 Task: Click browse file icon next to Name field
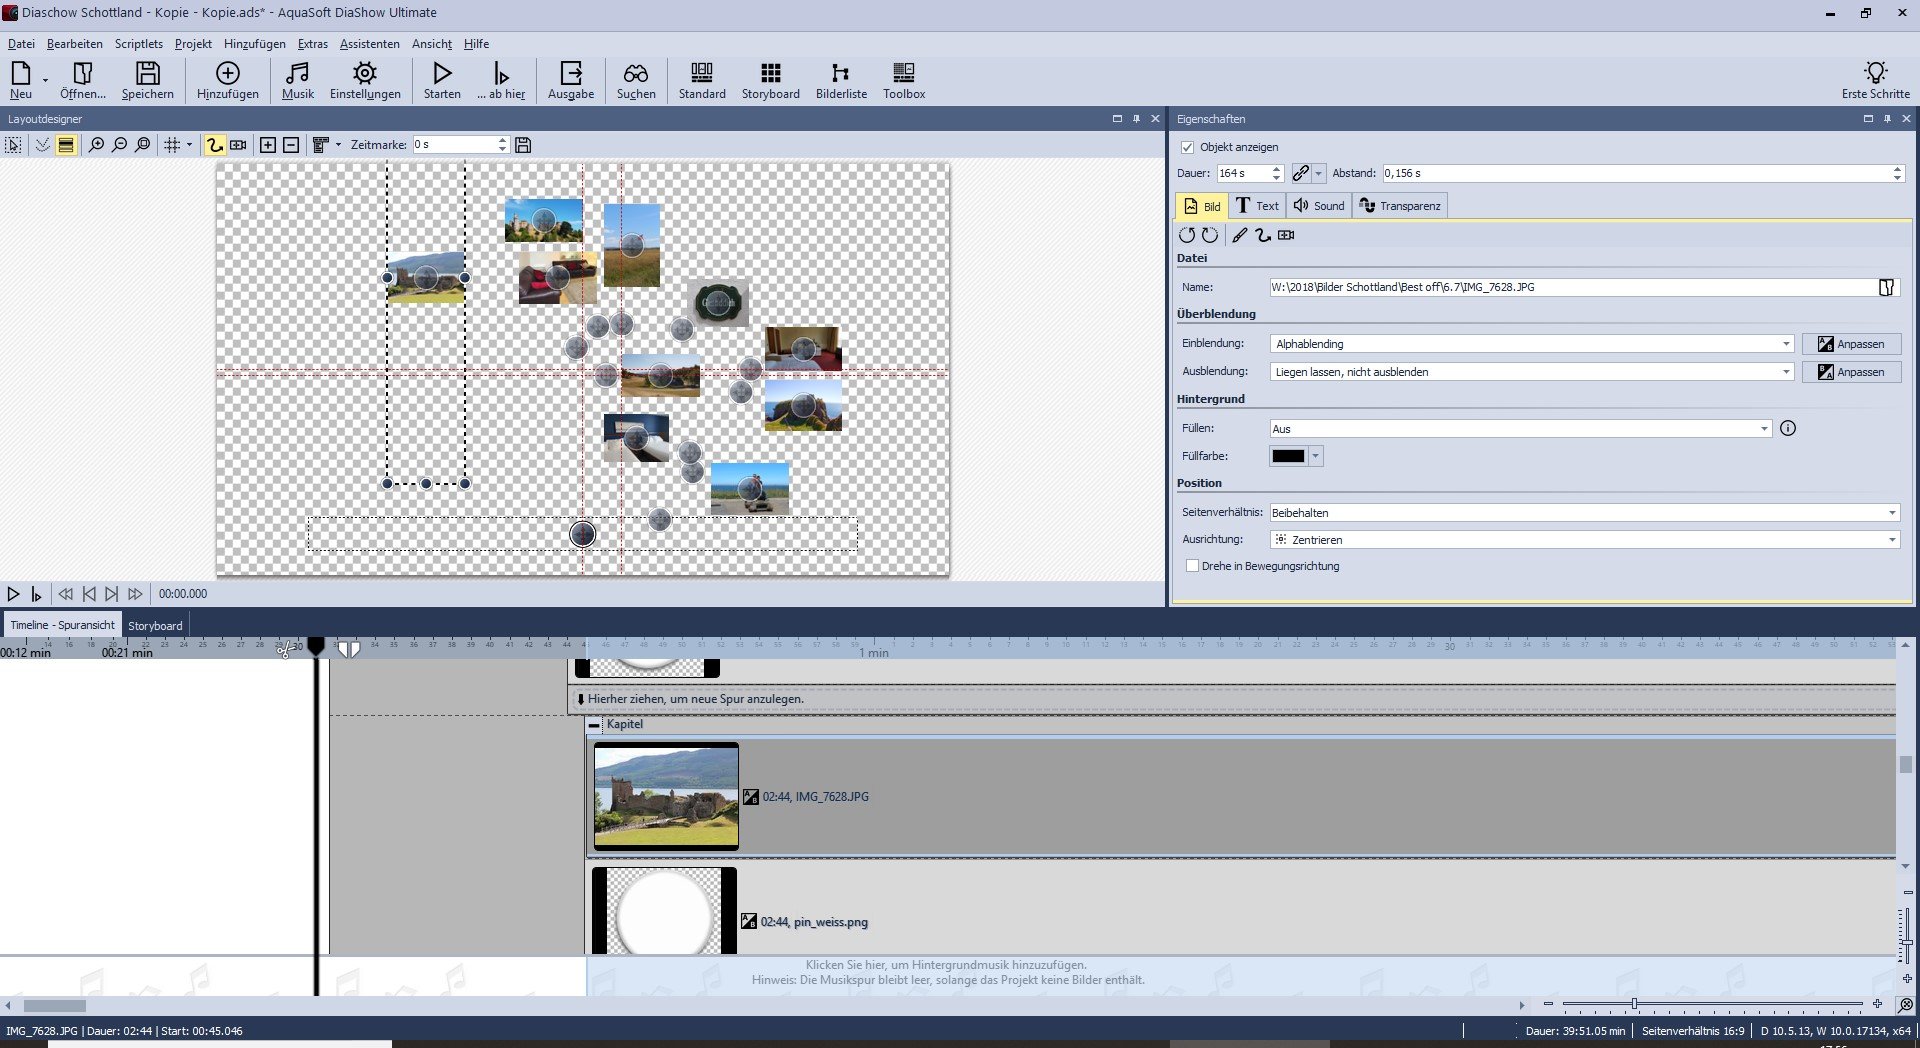pyautogui.click(x=1886, y=288)
